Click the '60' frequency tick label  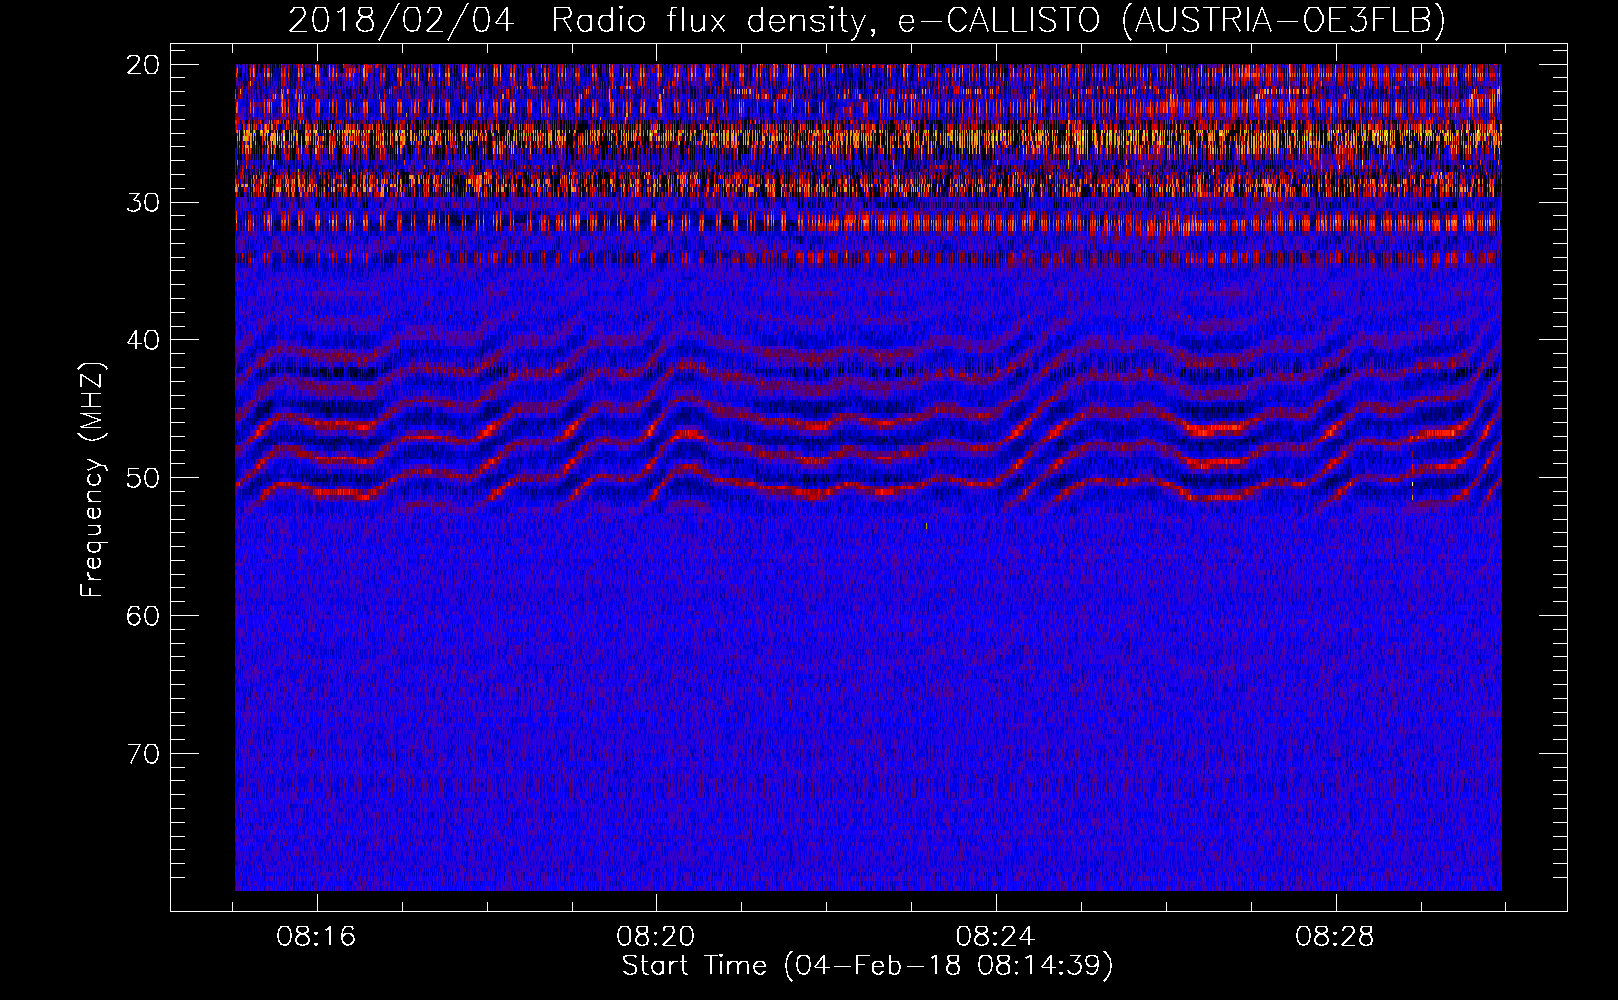tap(144, 616)
